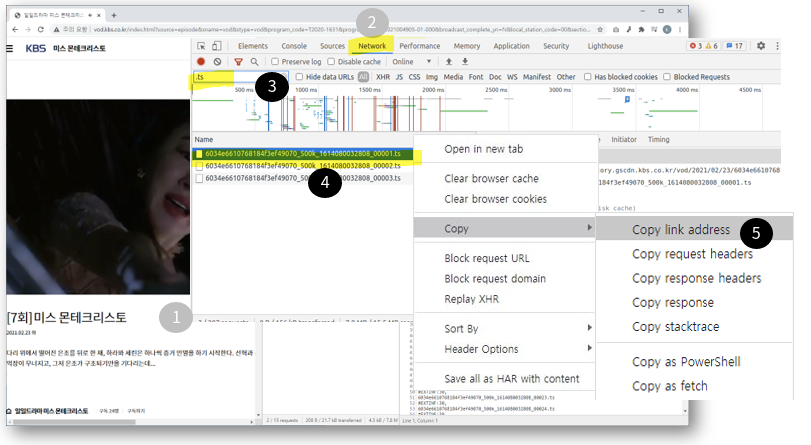Toggle the network filter funnel icon
Viewport: 811px width, 445px height.
click(x=238, y=62)
